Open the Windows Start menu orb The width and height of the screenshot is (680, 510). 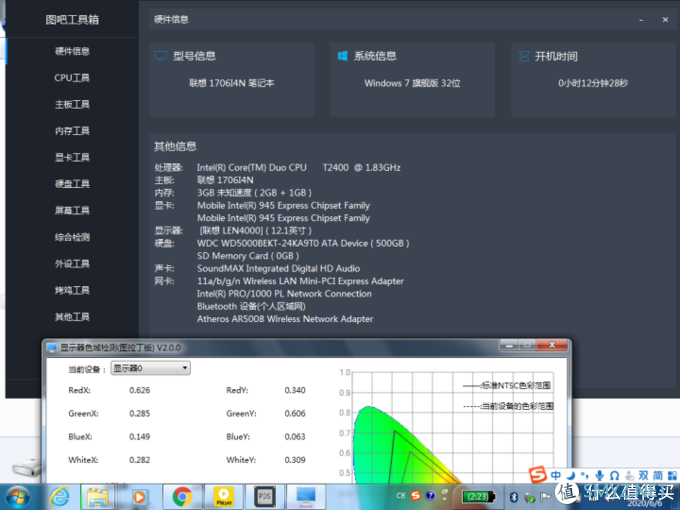[x=18, y=497]
